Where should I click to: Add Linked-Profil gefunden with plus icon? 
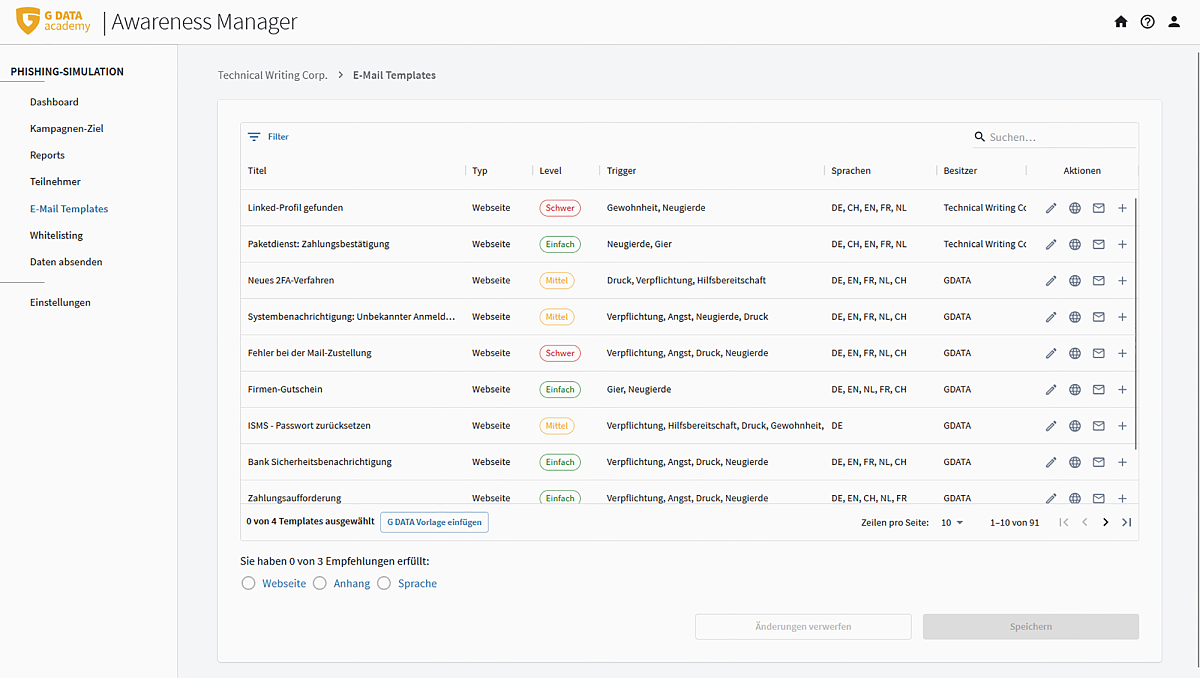(1122, 208)
